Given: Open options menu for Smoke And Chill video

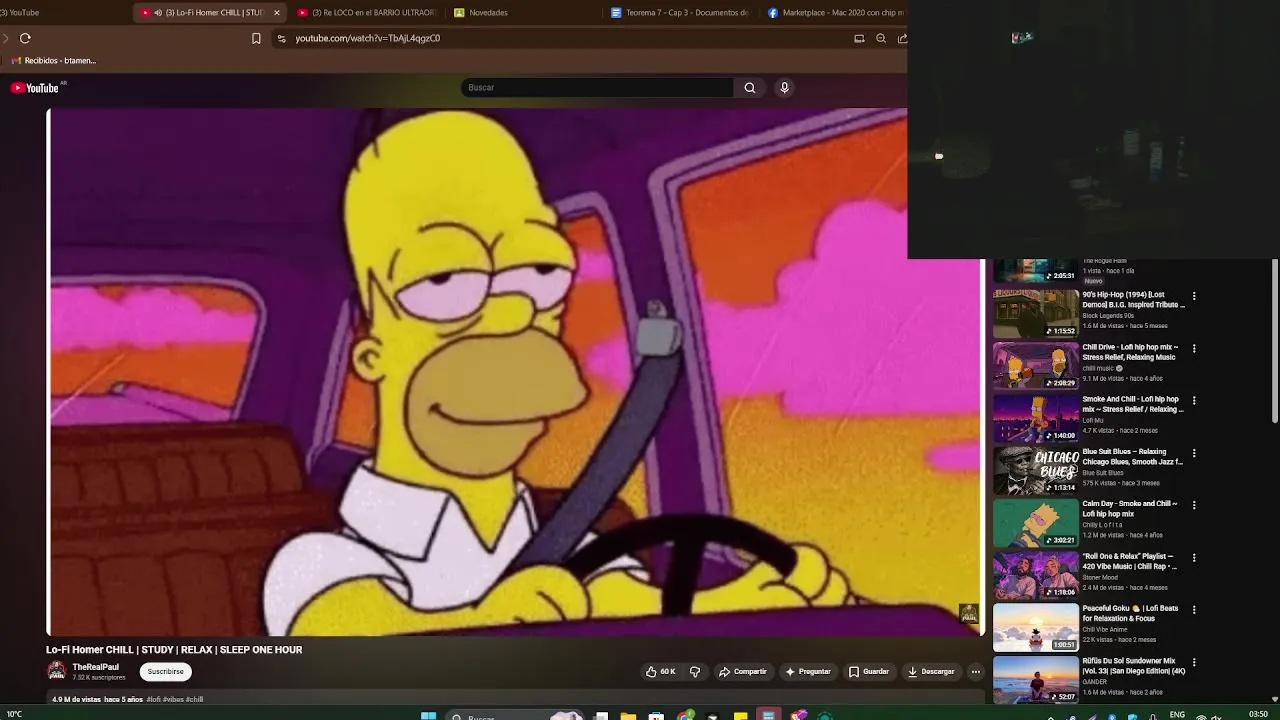Looking at the screenshot, I should point(1193,400).
